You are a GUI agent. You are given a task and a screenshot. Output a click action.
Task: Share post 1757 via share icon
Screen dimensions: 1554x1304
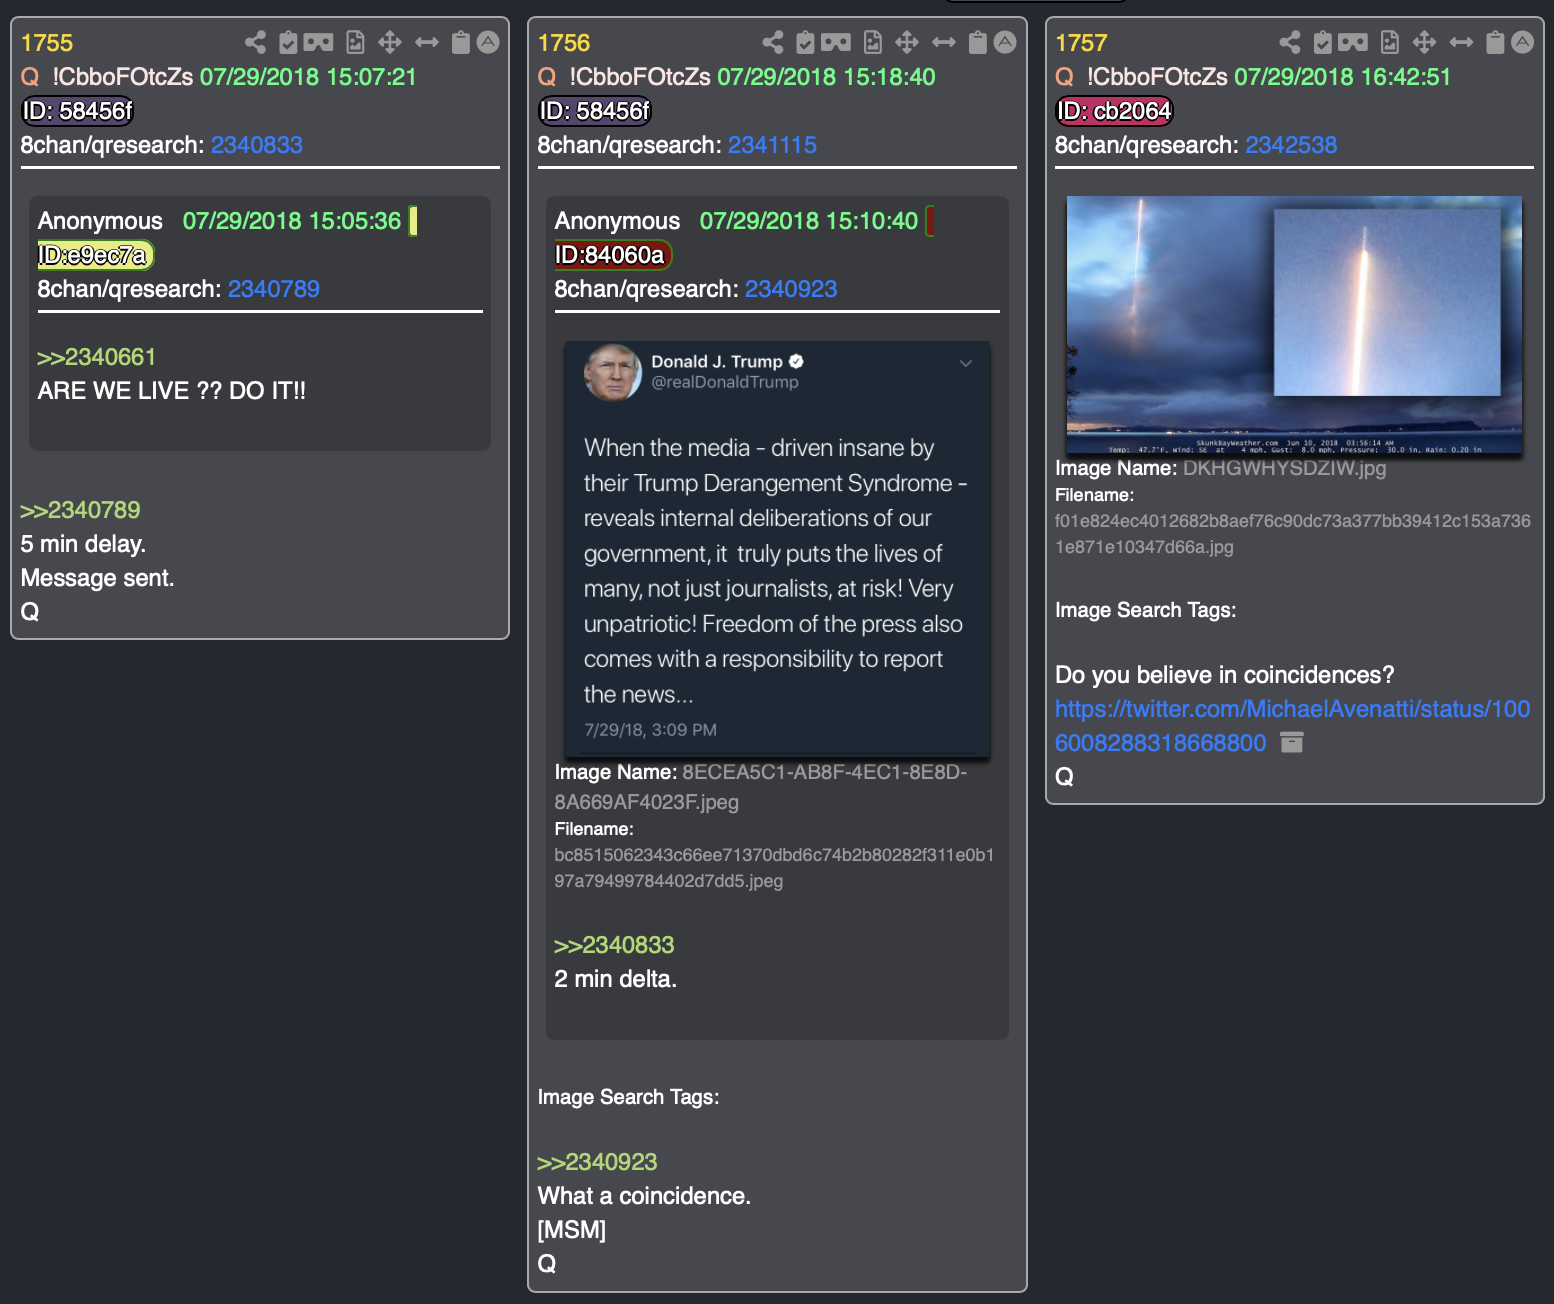(x=1290, y=42)
